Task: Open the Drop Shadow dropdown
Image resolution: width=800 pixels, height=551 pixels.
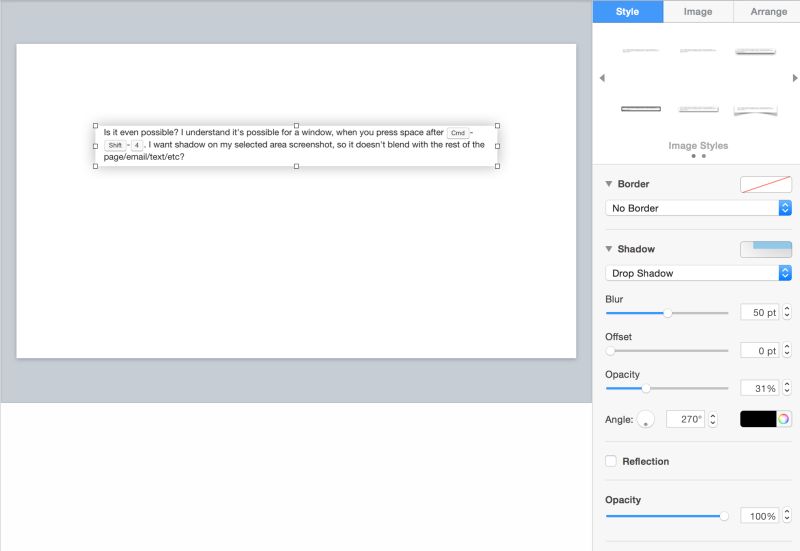Action: coord(698,273)
